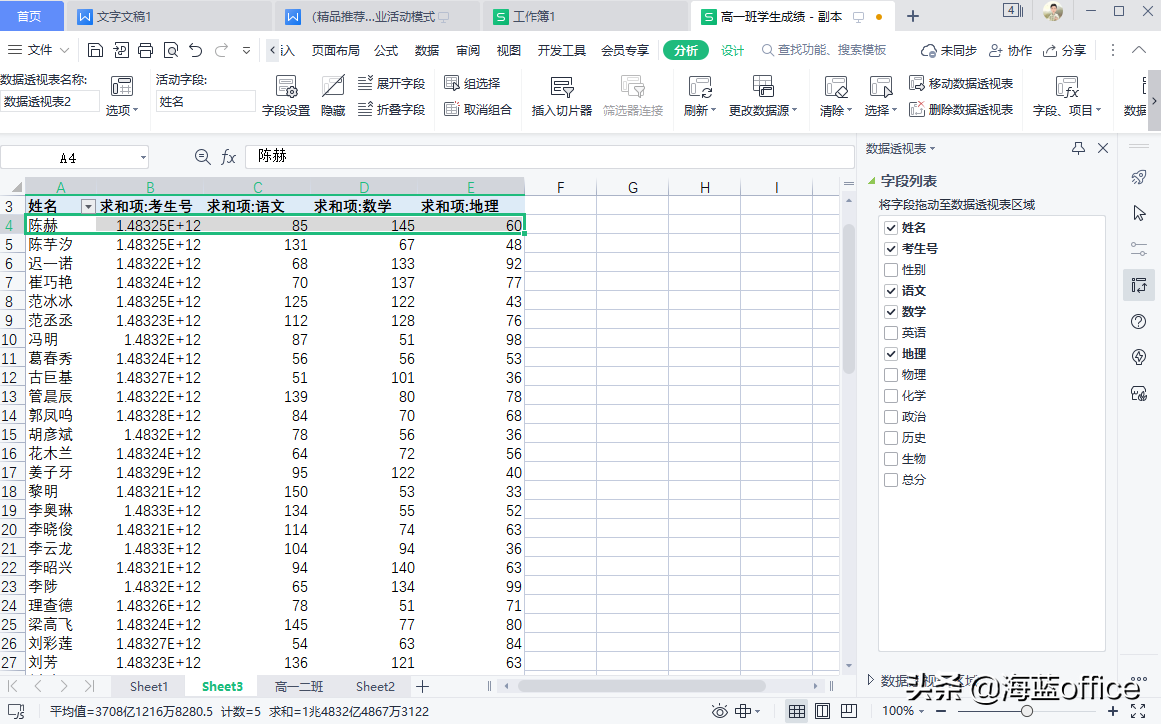Open the 数据 ribbon tab
This screenshot has height=724, width=1161.
pyautogui.click(x=426, y=50)
